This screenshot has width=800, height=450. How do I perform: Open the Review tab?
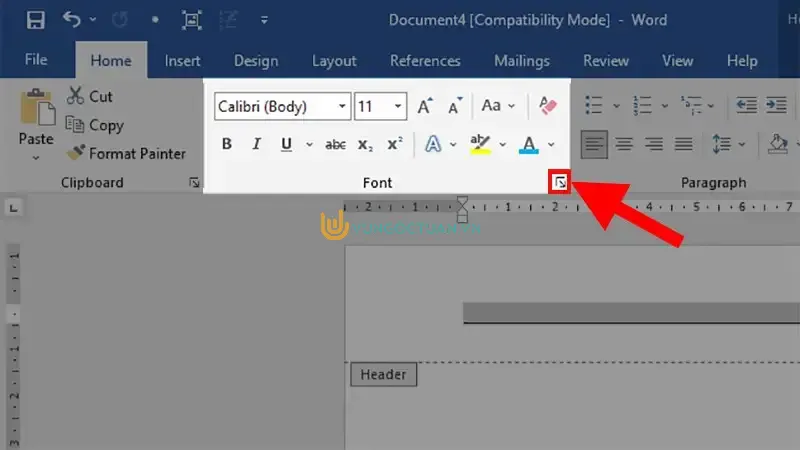(x=606, y=61)
